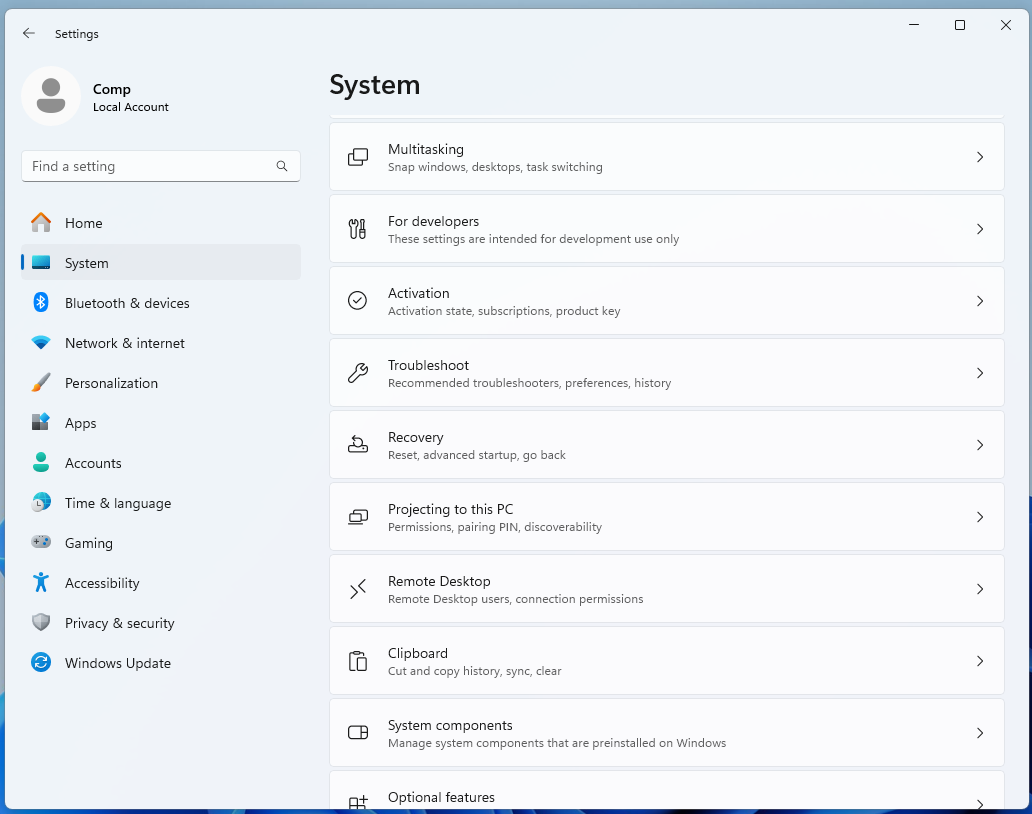Click the Gaming controller icon
This screenshot has width=1032, height=814.
(x=41, y=542)
